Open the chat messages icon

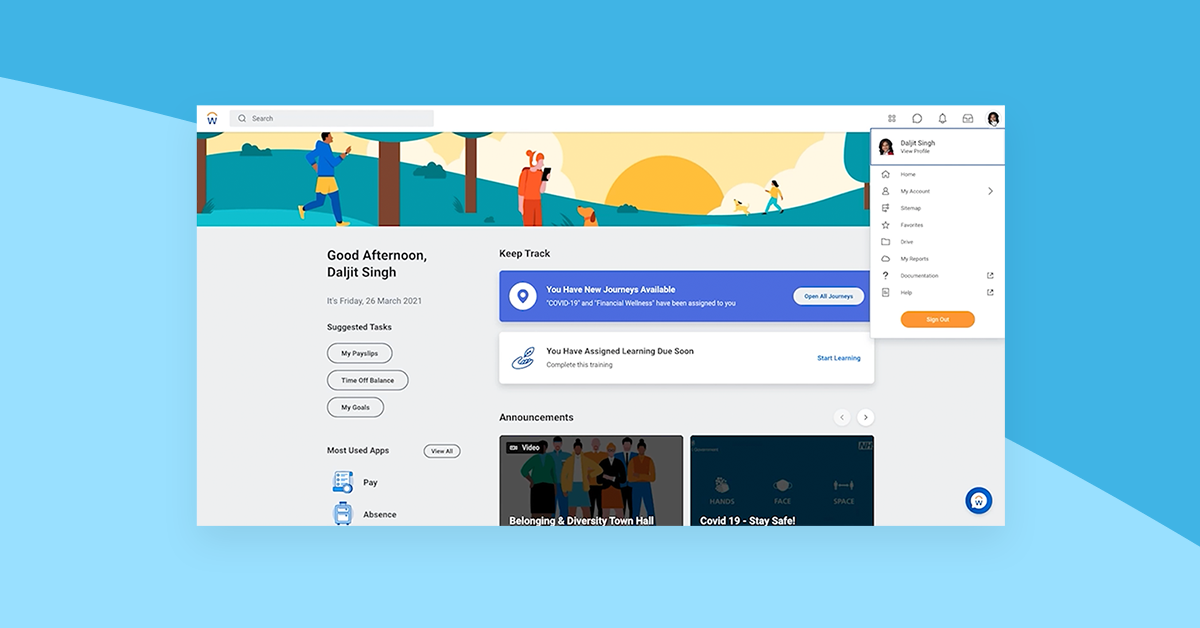pos(917,118)
